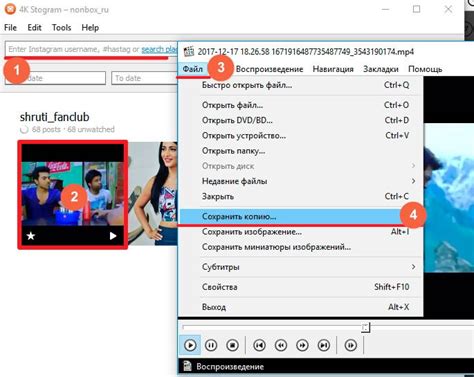Image resolution: width=474 pixels, height=377 pixels.
Task: Select Быстро открыть файл... menu item
Action: point(301,85)
